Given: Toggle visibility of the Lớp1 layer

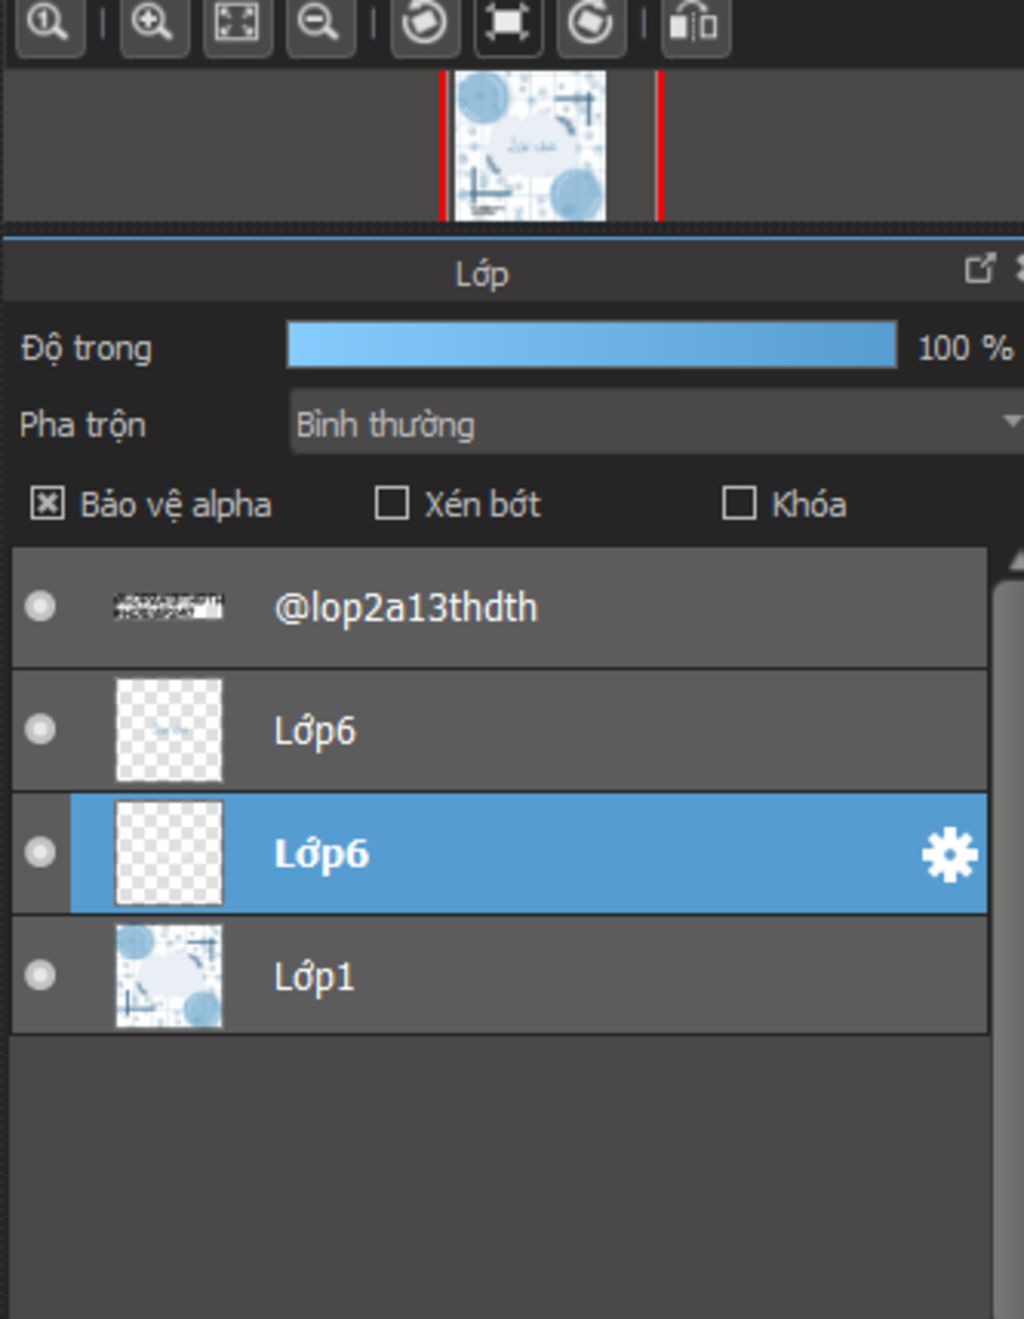Looking at the screenshot, I should (x=40, y=975).
